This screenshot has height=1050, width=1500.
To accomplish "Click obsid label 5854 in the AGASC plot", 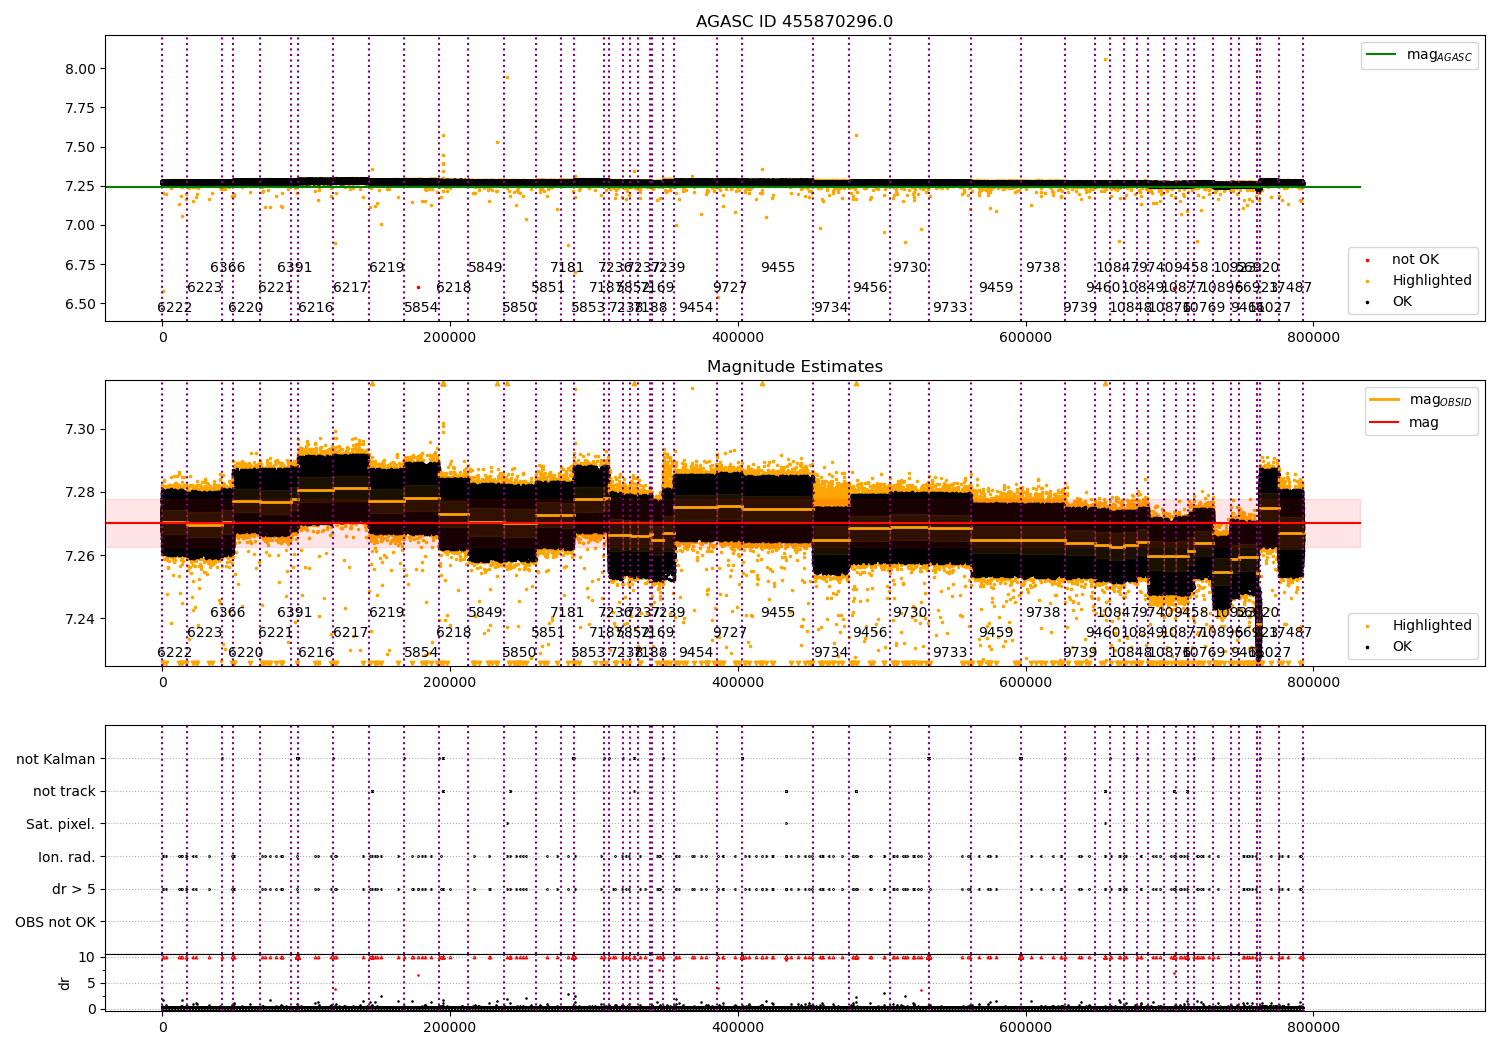I will [x=421, y=307].
